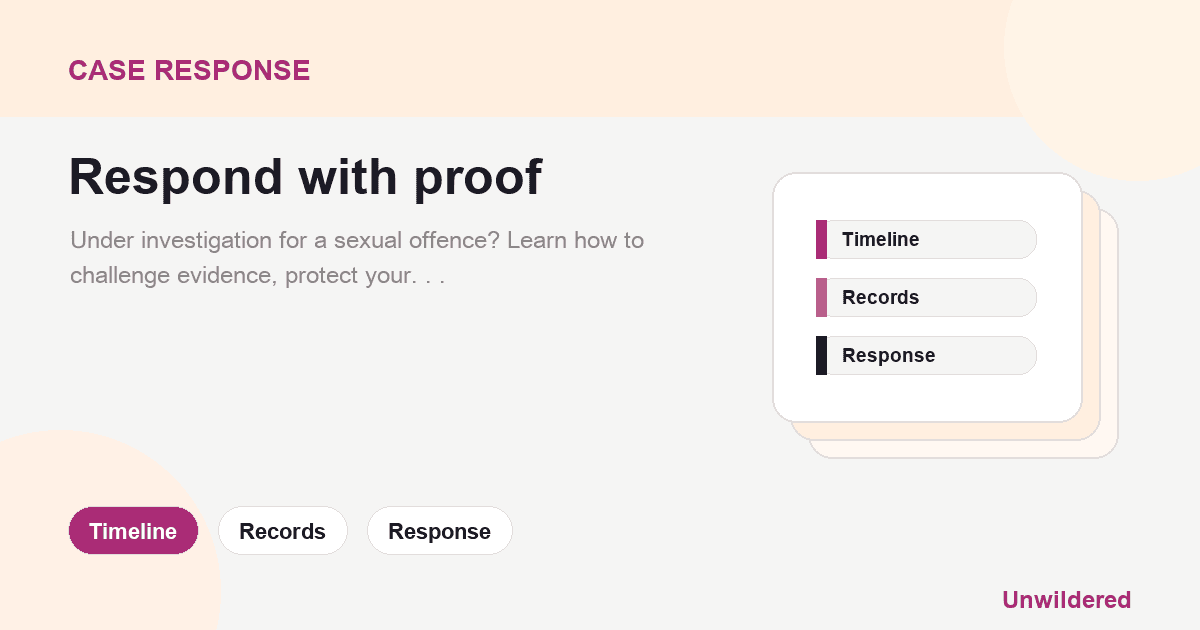Click the Timeline row in the card
The height and width of the screenshot is (630, 1200).
[x=926, y=240]
